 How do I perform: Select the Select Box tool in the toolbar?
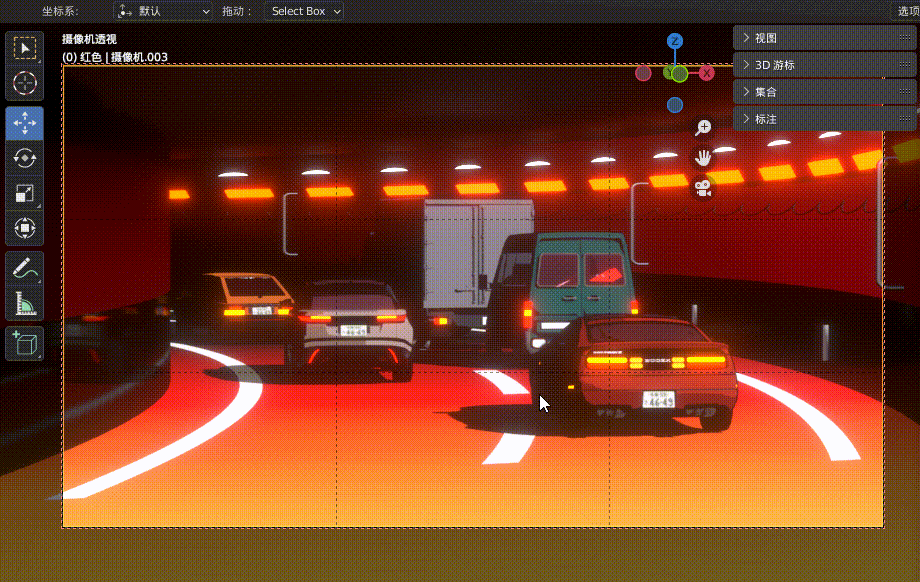click(x=25, y=48)
